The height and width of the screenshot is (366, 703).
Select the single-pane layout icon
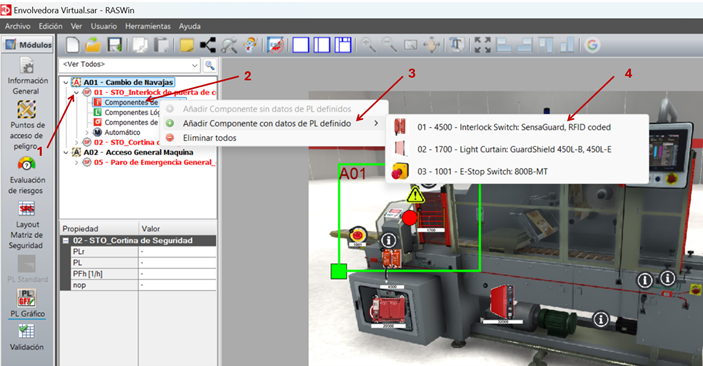[x=300, y=45]
